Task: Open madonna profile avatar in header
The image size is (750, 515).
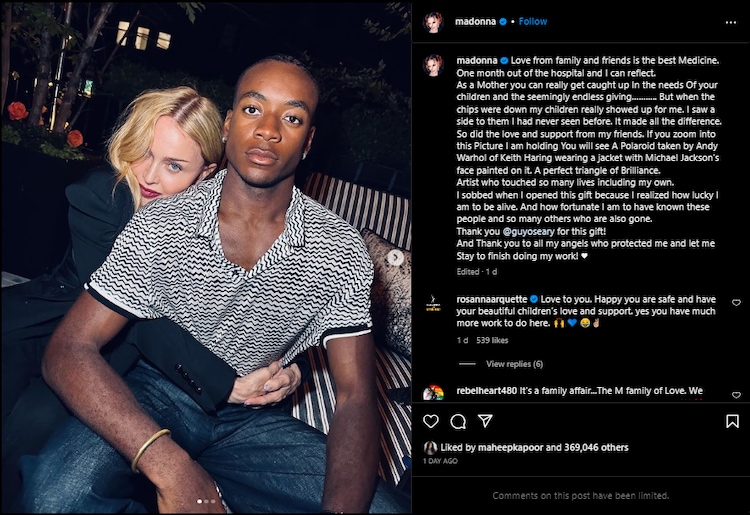Action: point(434,22)
